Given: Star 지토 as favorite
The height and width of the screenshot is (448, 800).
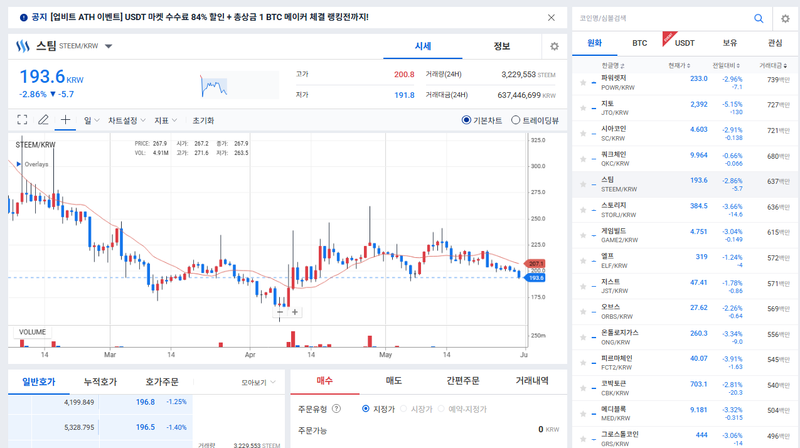Looking at the screenshot, I should [x=583, y=108].
